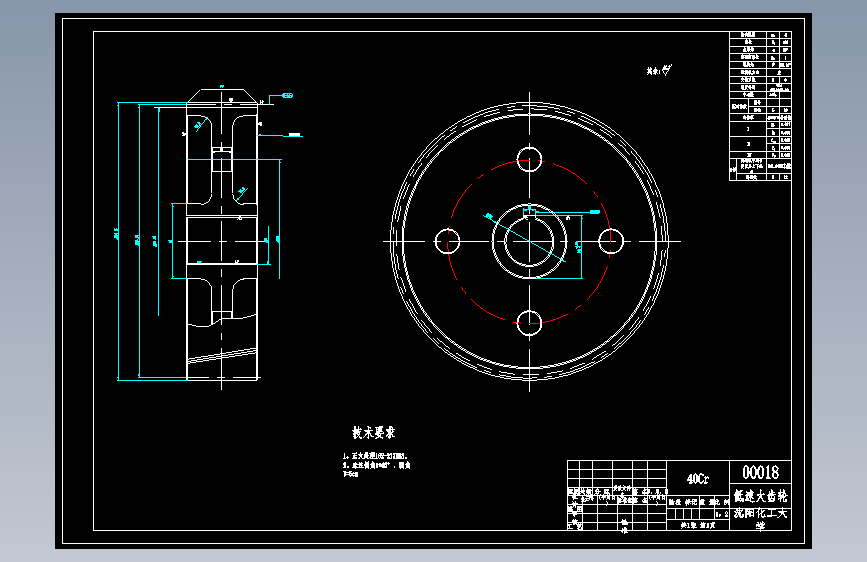The width and height of the screenshot is (867, 562).
Task: Select the right bolt hole circle on gear
Action: point(611,241)
